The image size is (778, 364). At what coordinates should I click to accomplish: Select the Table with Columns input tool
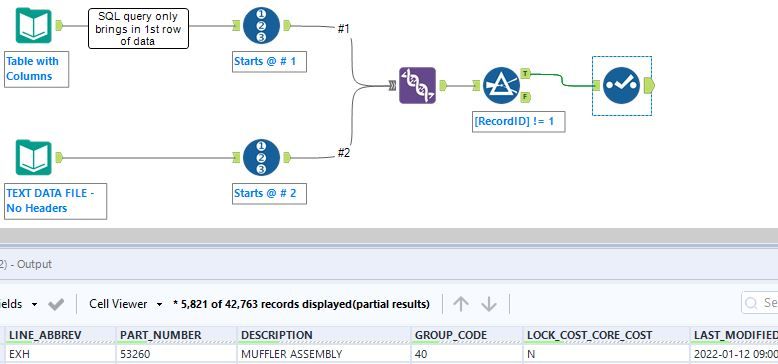[33, 26]
